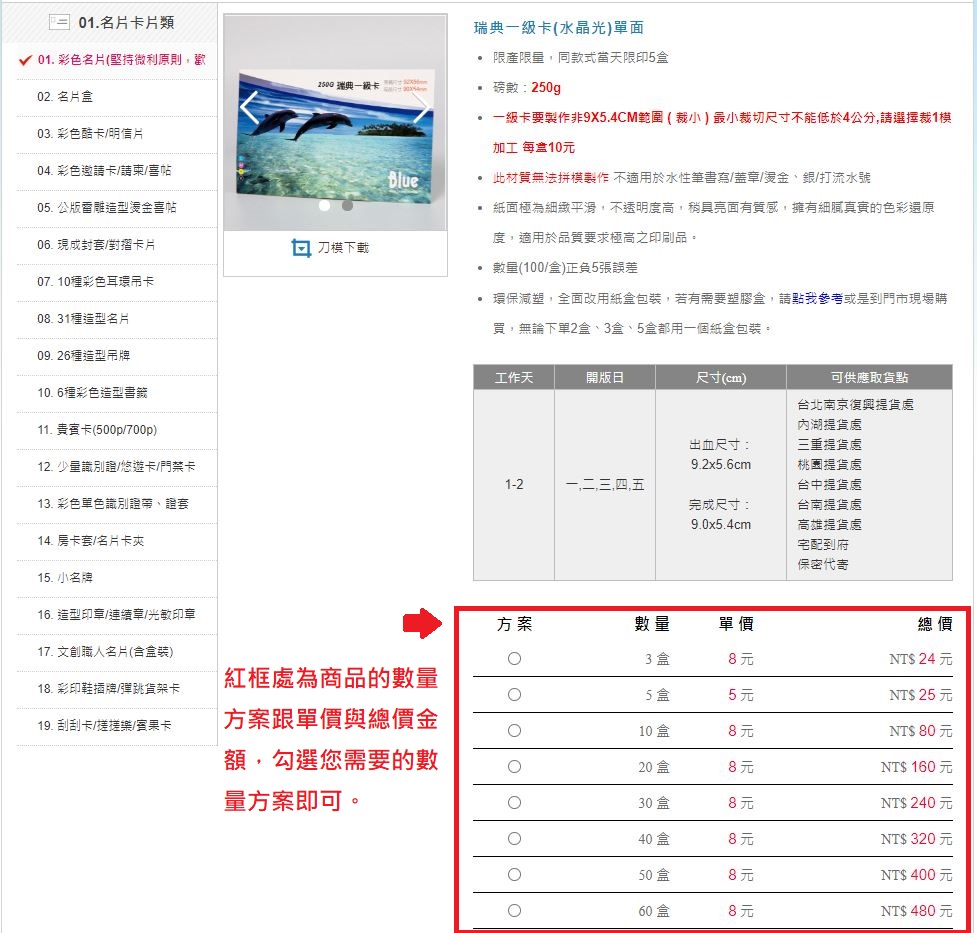The width and height of the screenshot is (977, 933).
Task: Click the next image arrow on product photo
Action: [x=421, y=108]
